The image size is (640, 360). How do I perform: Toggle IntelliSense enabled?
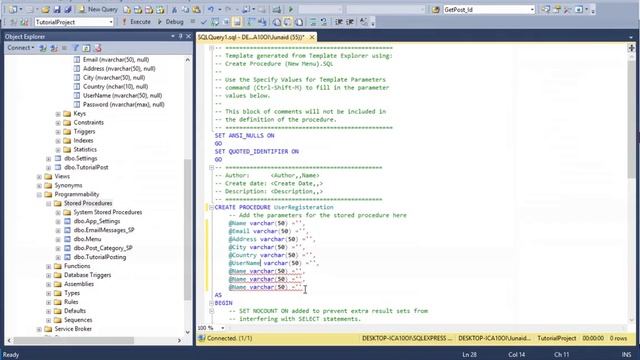point(237,22)
